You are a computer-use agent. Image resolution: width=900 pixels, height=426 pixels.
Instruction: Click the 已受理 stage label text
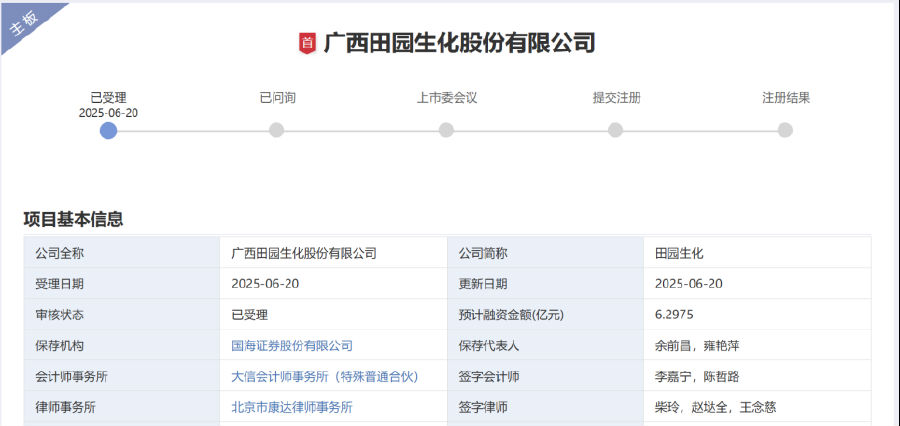[108, 98]
